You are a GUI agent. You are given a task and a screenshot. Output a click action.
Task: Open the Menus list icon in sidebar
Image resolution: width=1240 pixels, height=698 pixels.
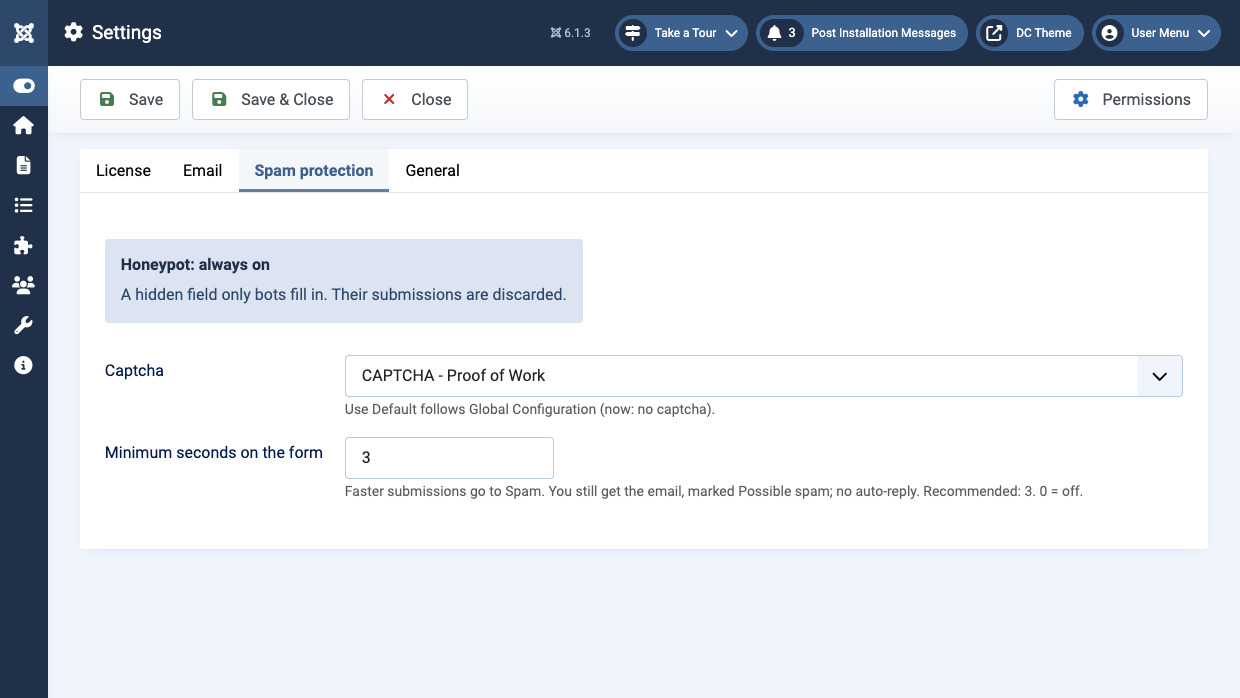[24, 205]
